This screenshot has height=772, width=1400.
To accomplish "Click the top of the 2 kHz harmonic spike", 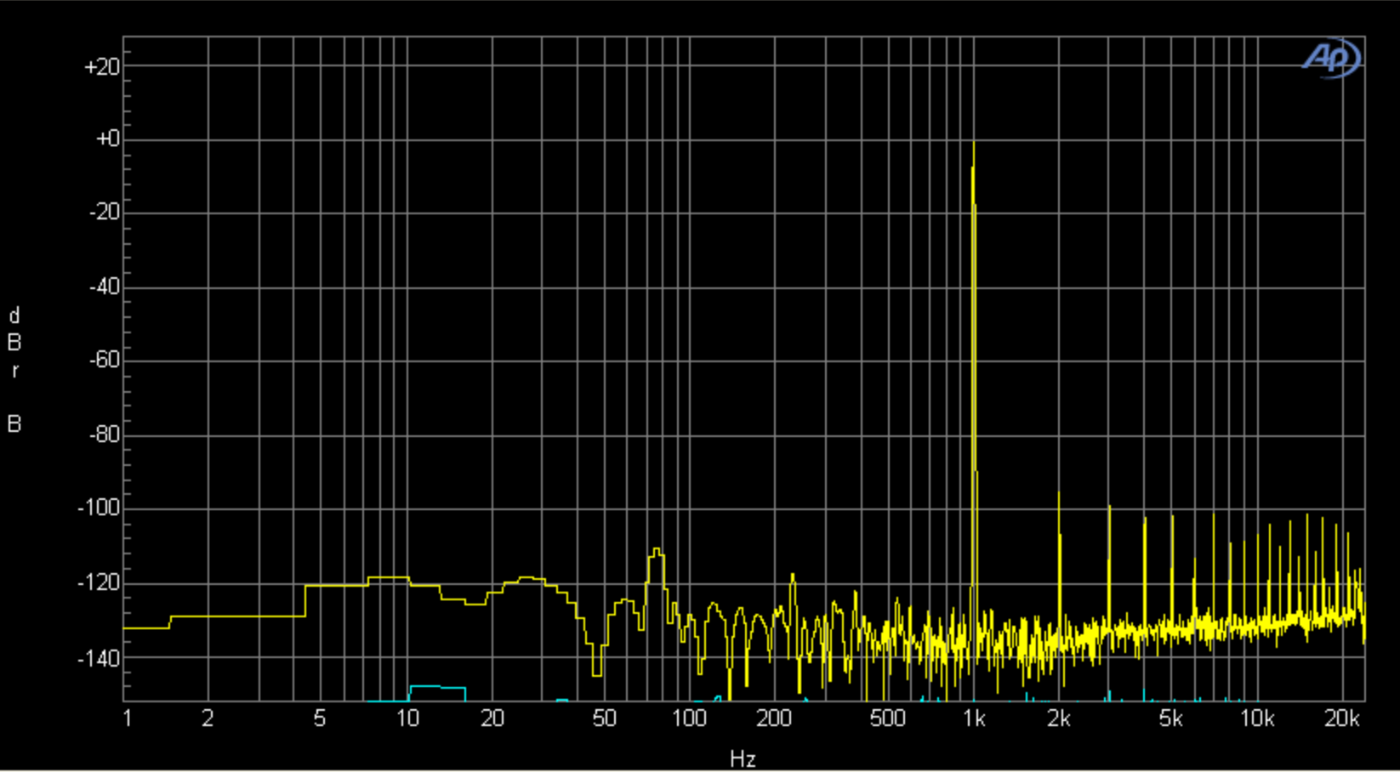I will [x=1059, y=493].
